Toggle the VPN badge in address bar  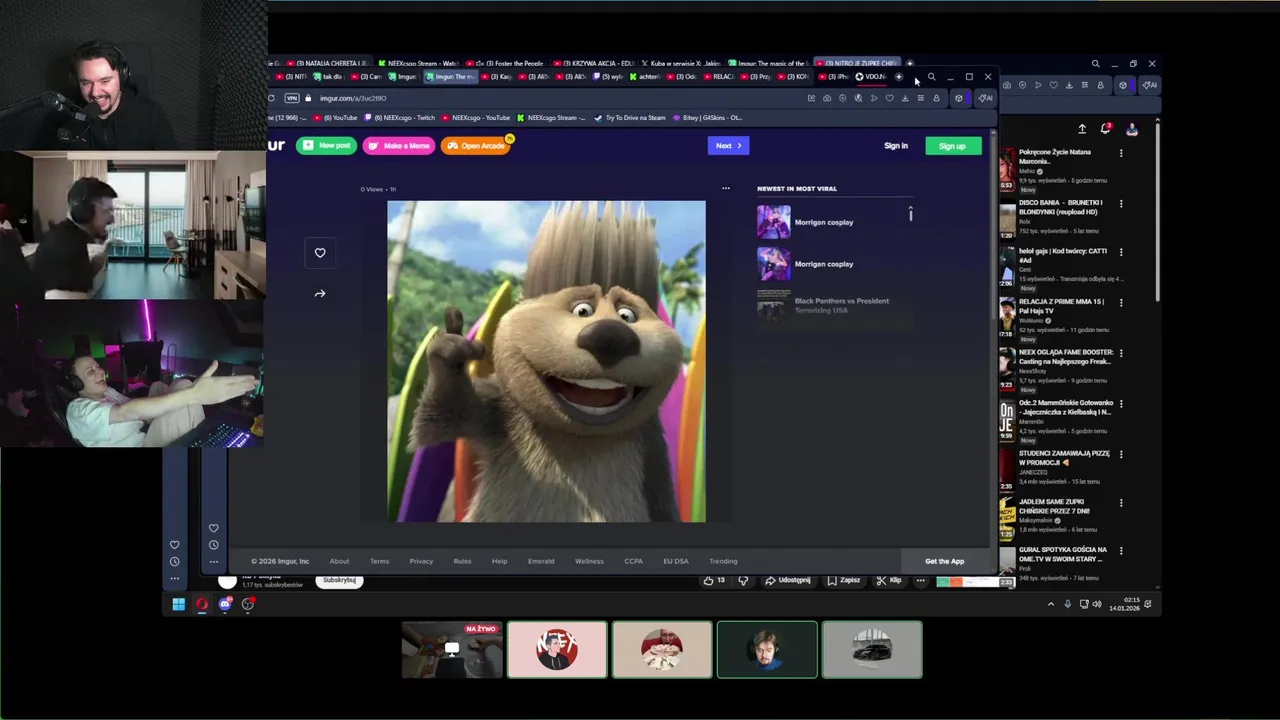coord(292,98)
